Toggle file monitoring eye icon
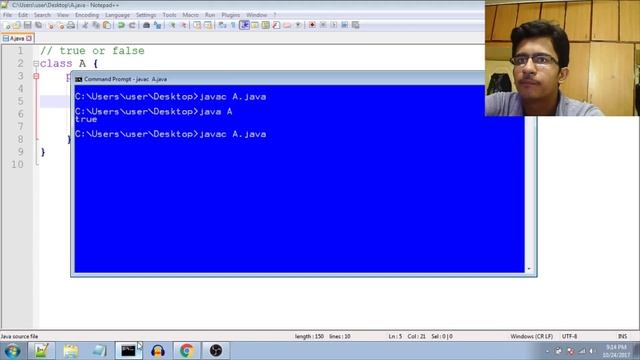The image size is (640, 360). [298, 25]
